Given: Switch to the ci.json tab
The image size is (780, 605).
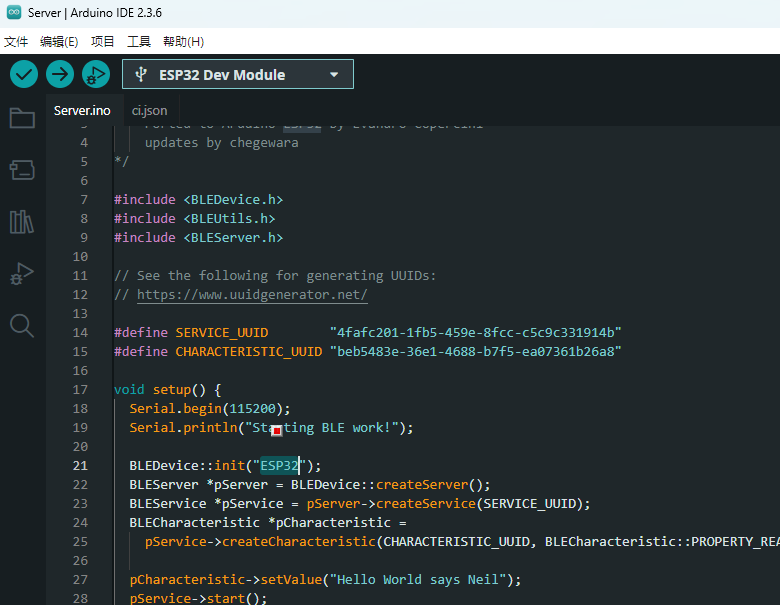Looking at the screenshot, I should tap(149, 110).
